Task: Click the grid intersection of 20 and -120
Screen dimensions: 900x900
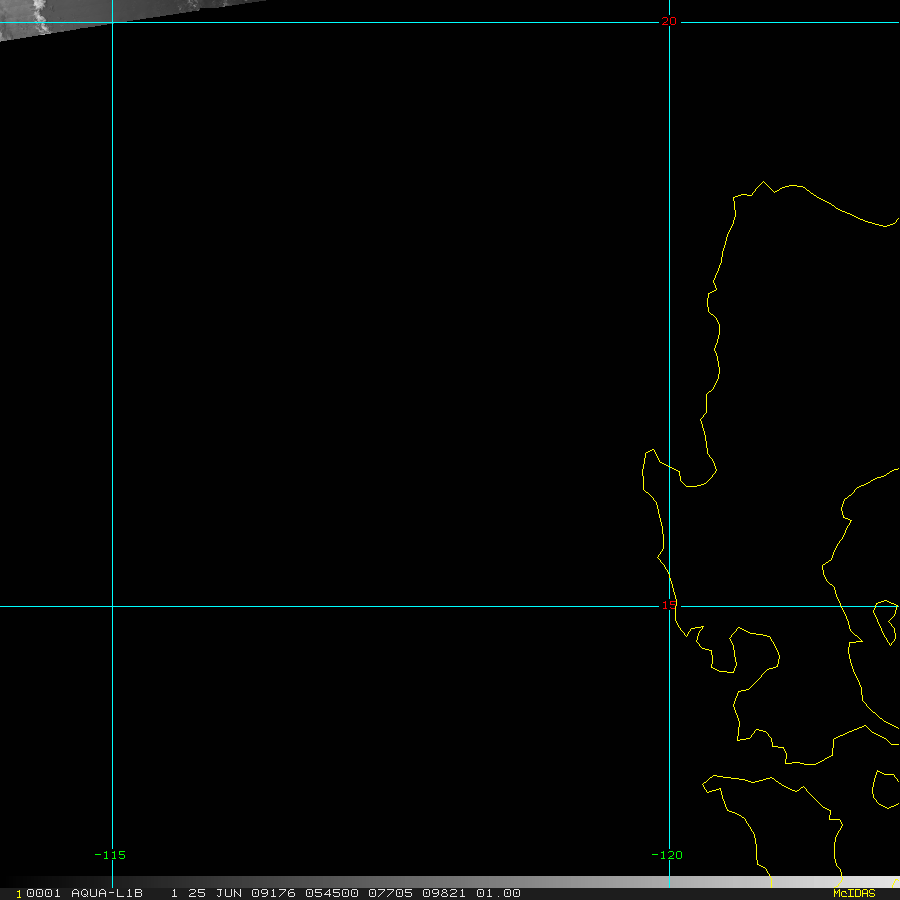Action: click(x=669, y=22)
